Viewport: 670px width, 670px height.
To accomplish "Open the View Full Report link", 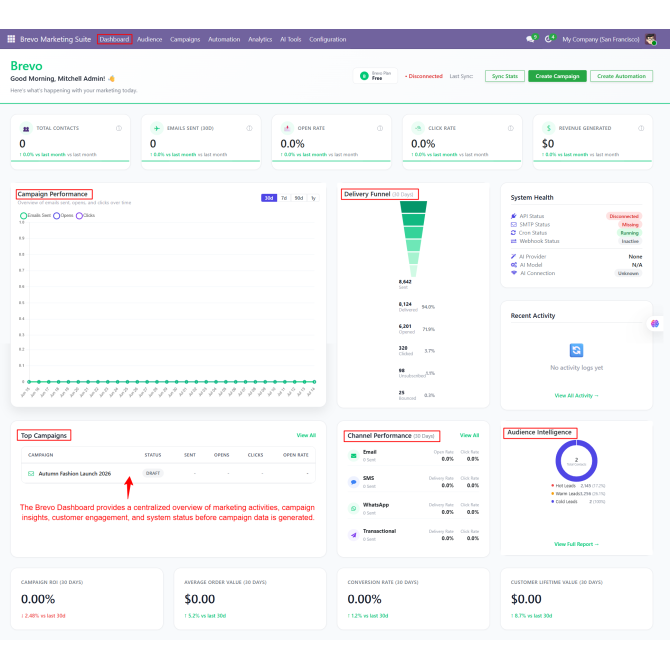I will [576, 544].
